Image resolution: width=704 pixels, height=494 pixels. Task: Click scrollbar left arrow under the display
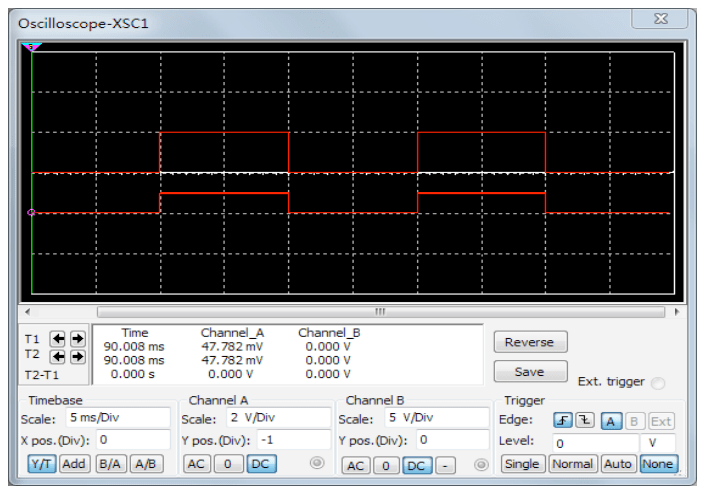[x=27, y=312]
